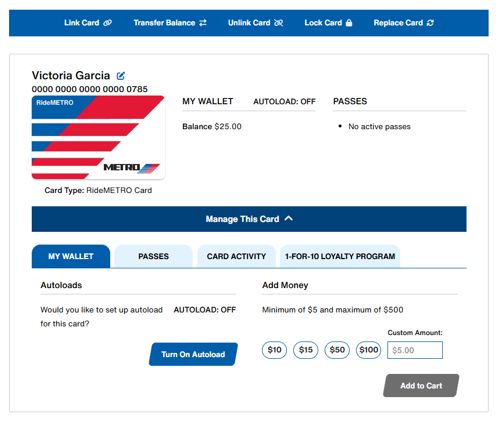This screenshot has height=424, width=500.
Task: Click the Custom Amount label
Action: 415,333
